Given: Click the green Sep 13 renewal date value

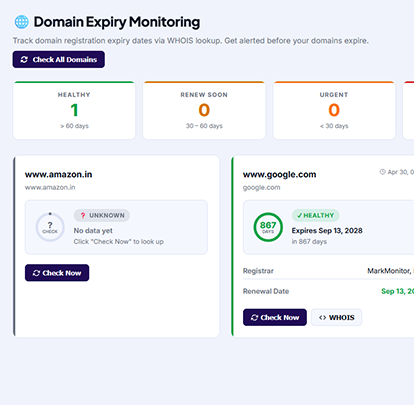Looking at the screenshot, I should 397,291.
